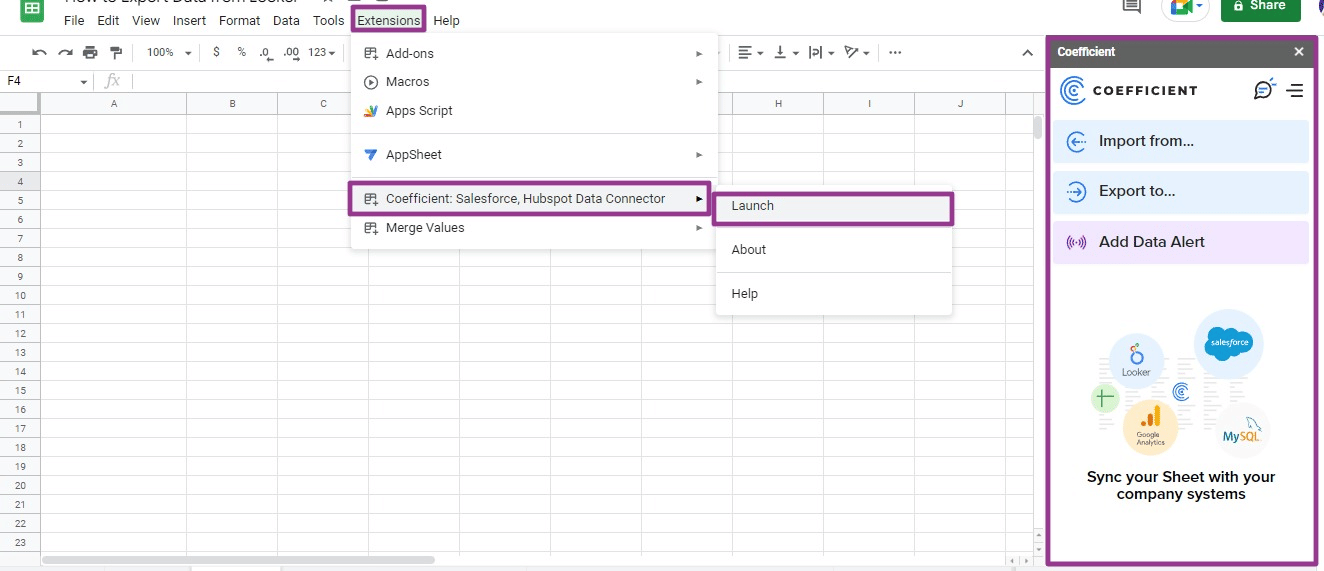This screenshot has height=571, width=1324.
Task: Click Import from... in Coefficient sidebar
Action: (1180, 141)
